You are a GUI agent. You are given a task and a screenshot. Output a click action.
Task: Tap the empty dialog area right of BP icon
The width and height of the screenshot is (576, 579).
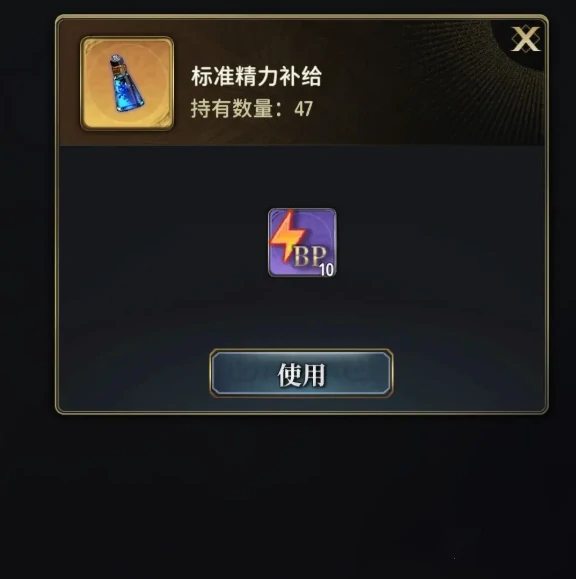point(439,243)
